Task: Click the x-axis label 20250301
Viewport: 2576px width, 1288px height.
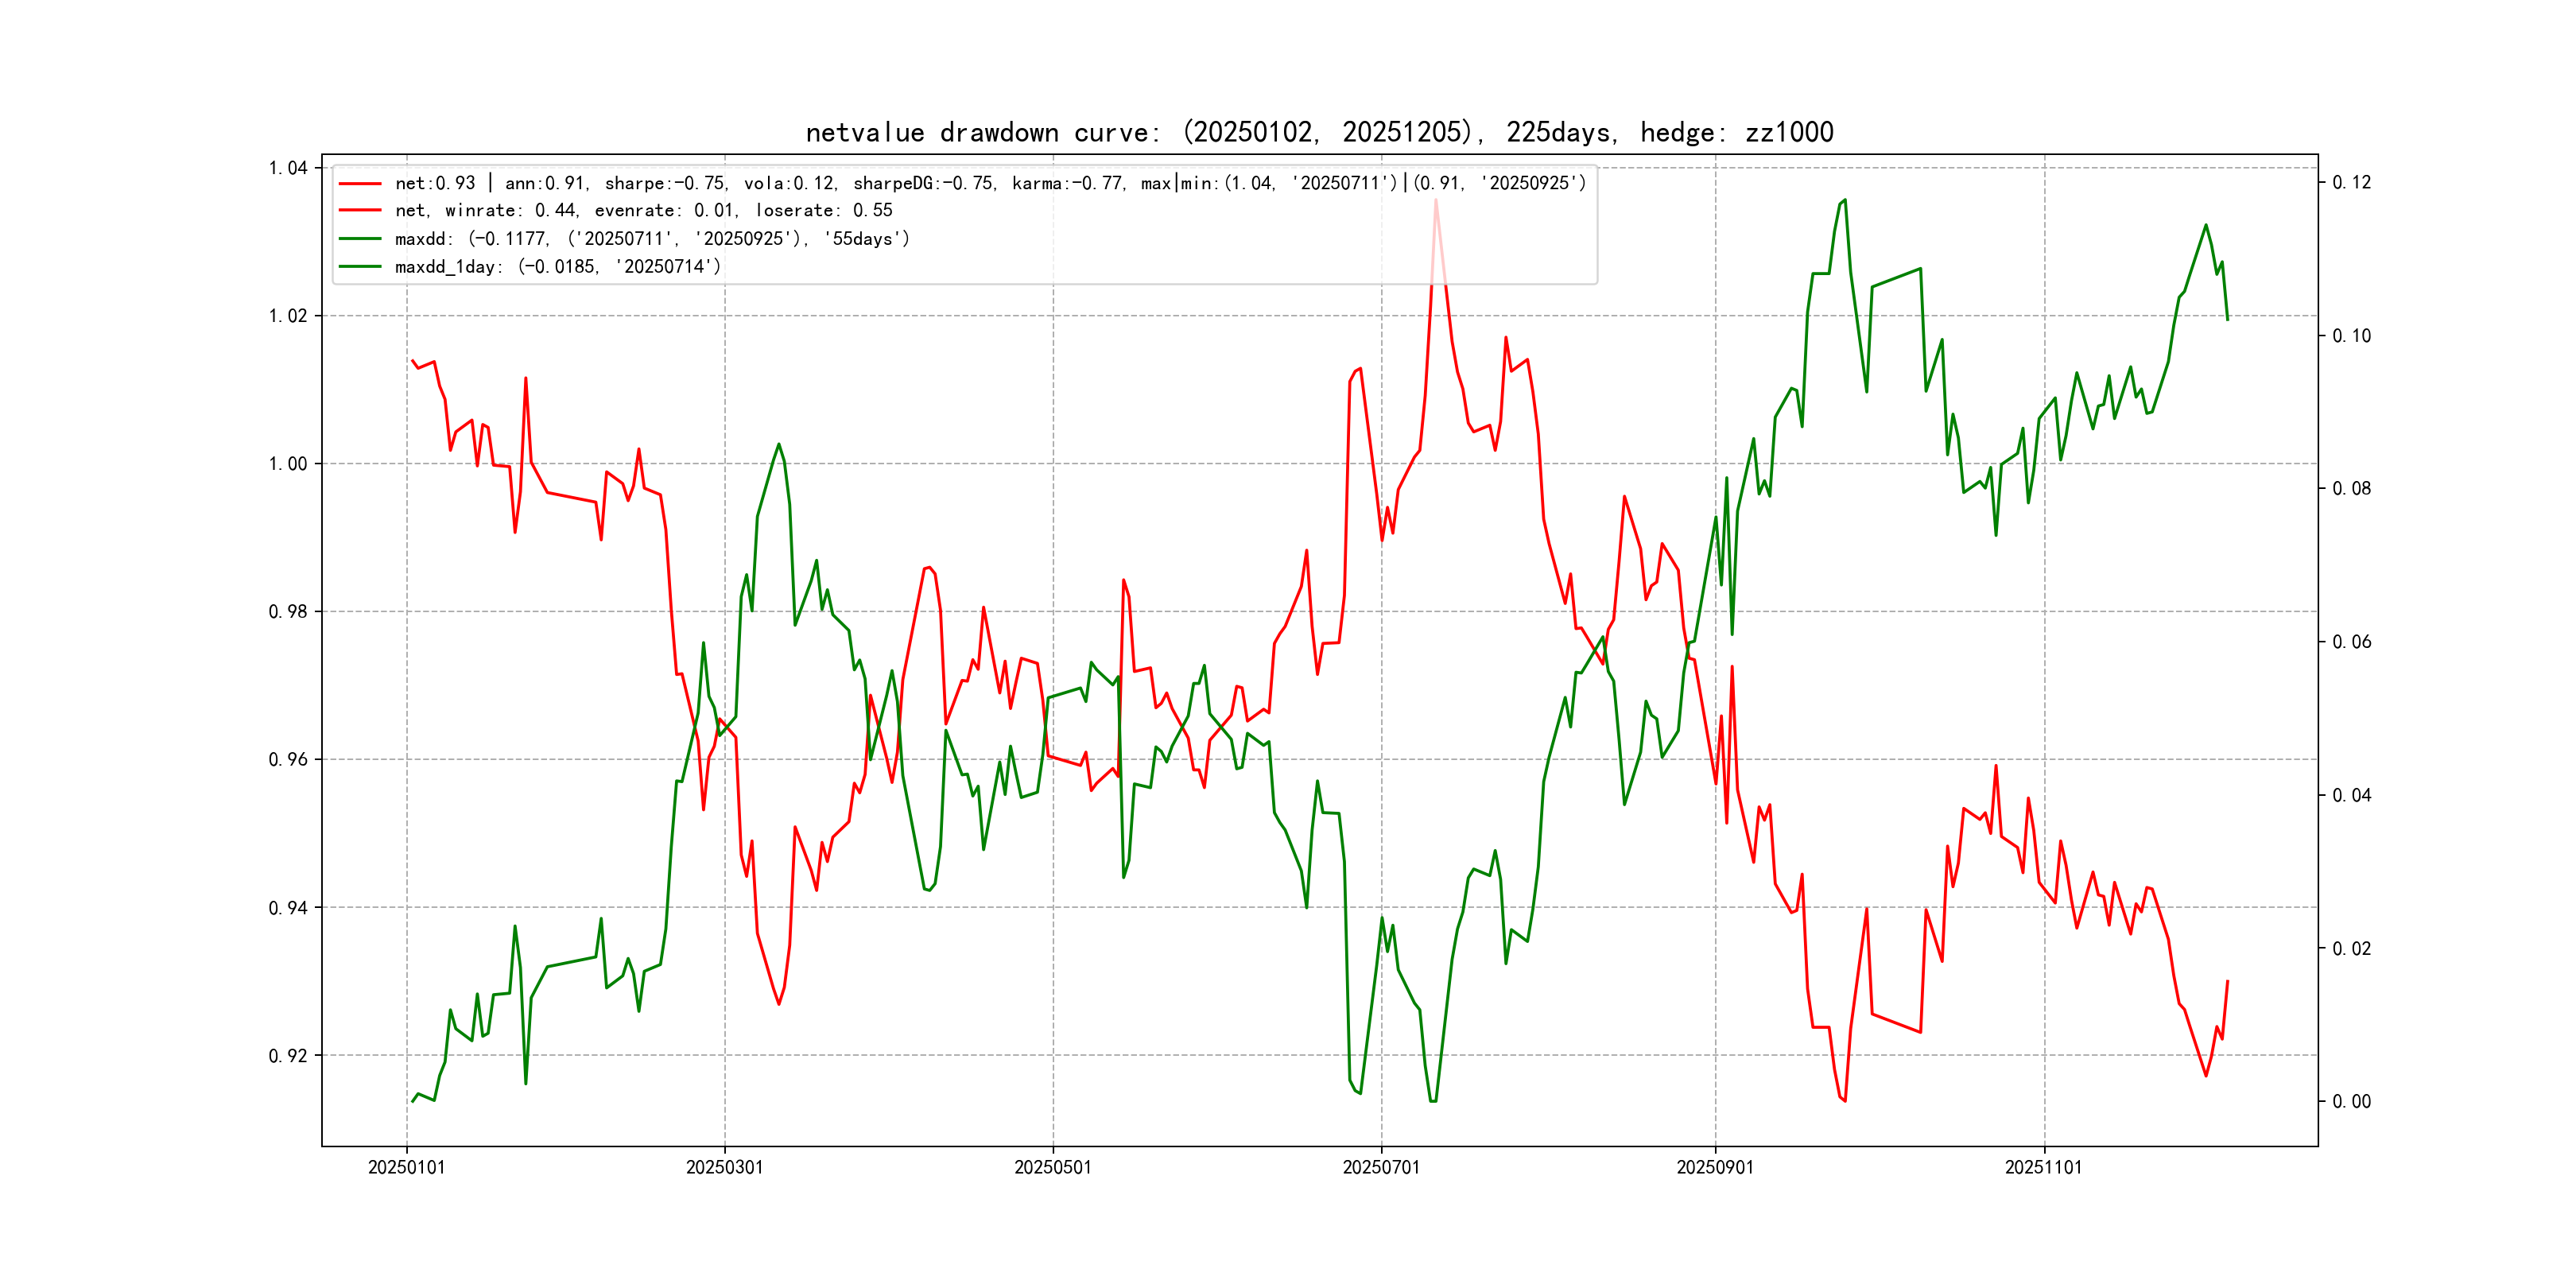Action: tap(724, 1167)
